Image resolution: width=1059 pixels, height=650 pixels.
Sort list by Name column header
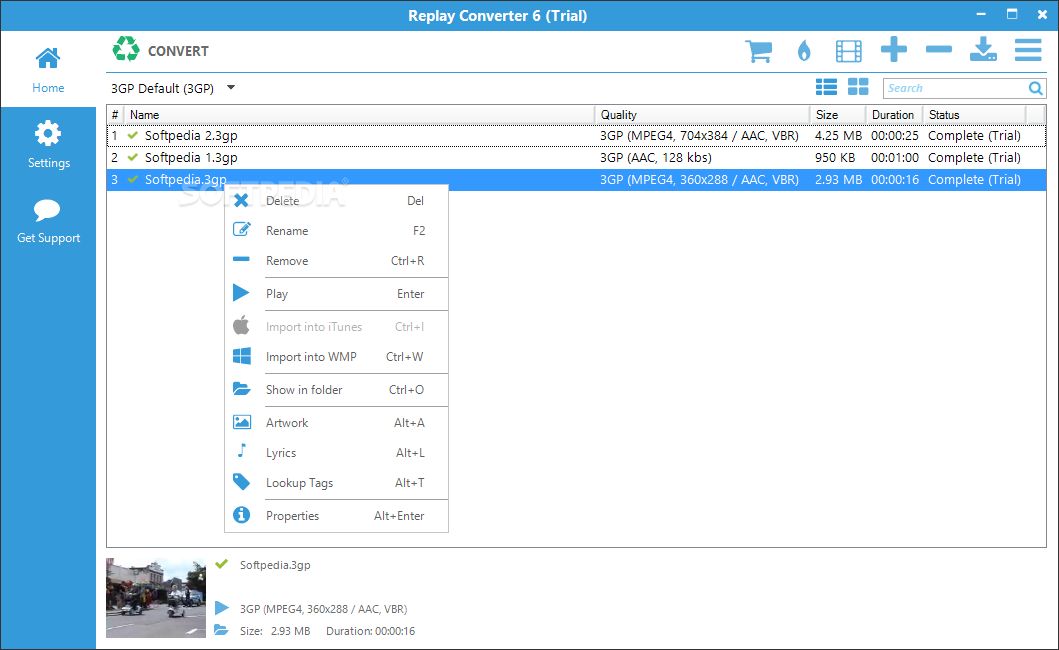[x=359, y=115]
